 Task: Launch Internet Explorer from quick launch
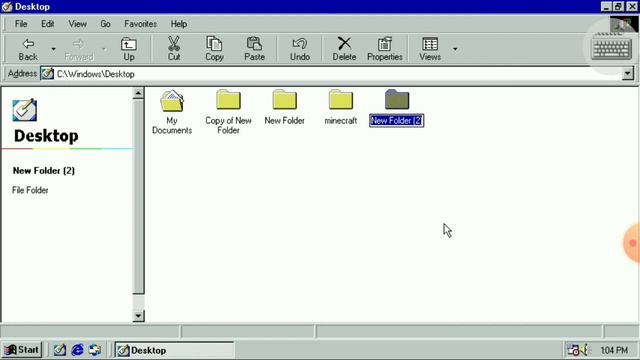77,350
